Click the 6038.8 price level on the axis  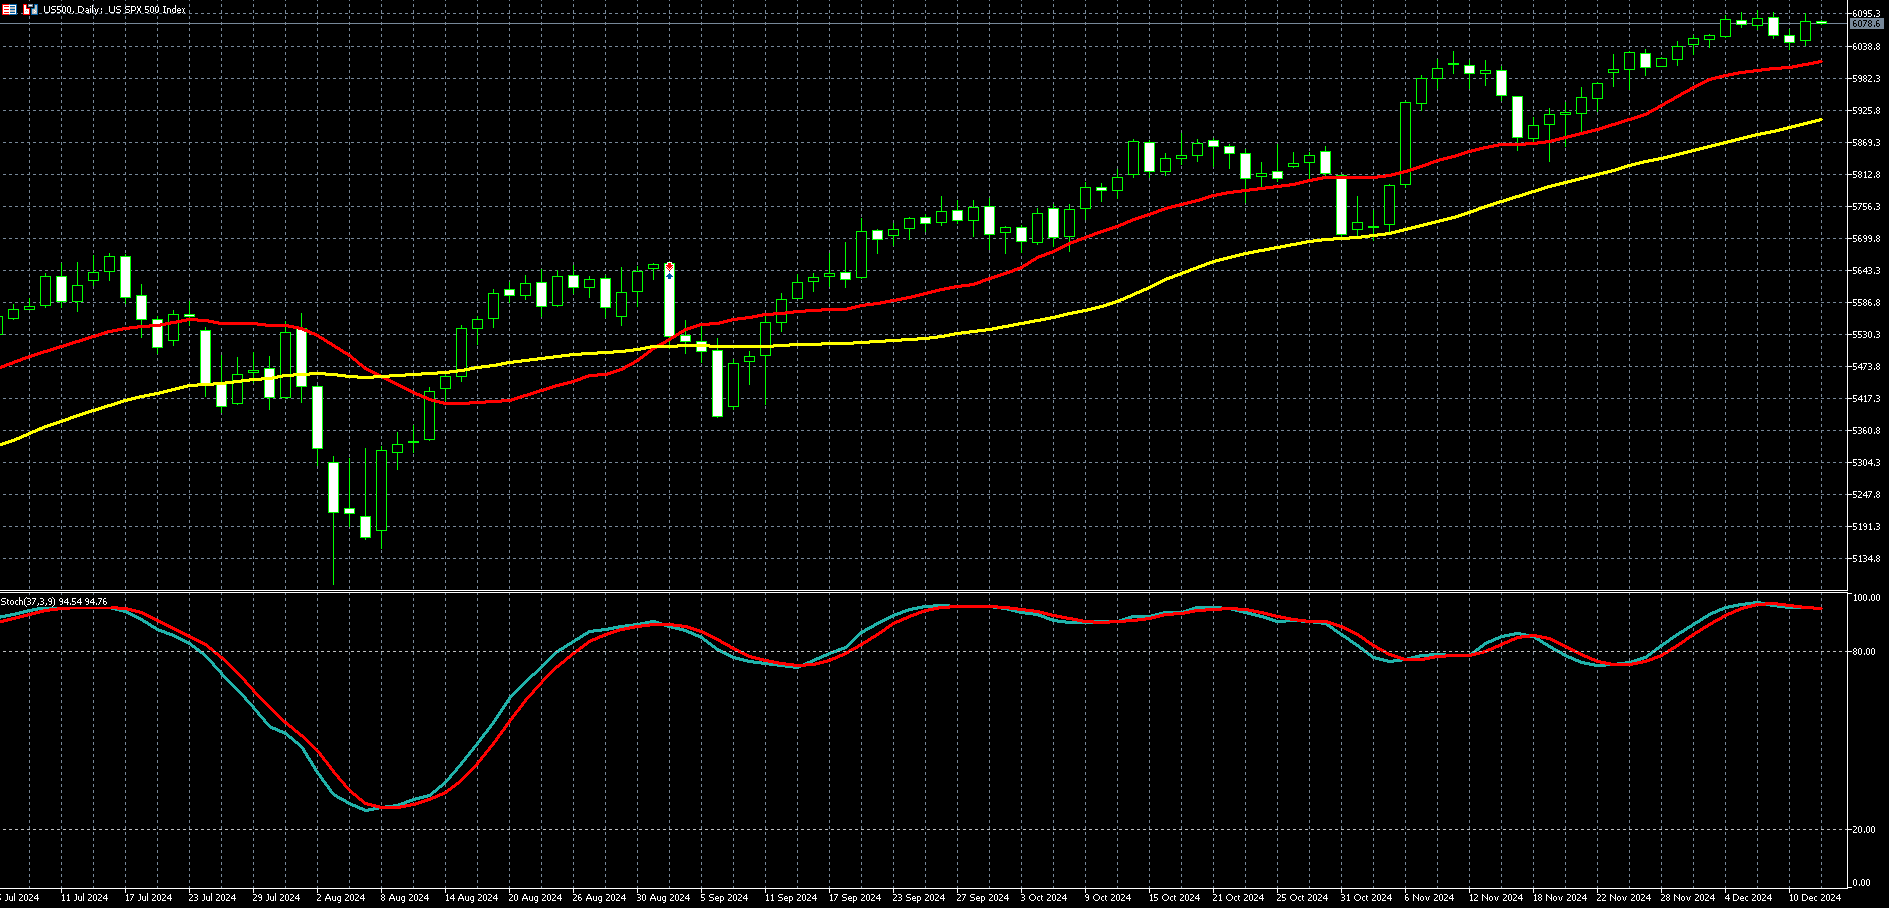click(x=1866, y=47)
